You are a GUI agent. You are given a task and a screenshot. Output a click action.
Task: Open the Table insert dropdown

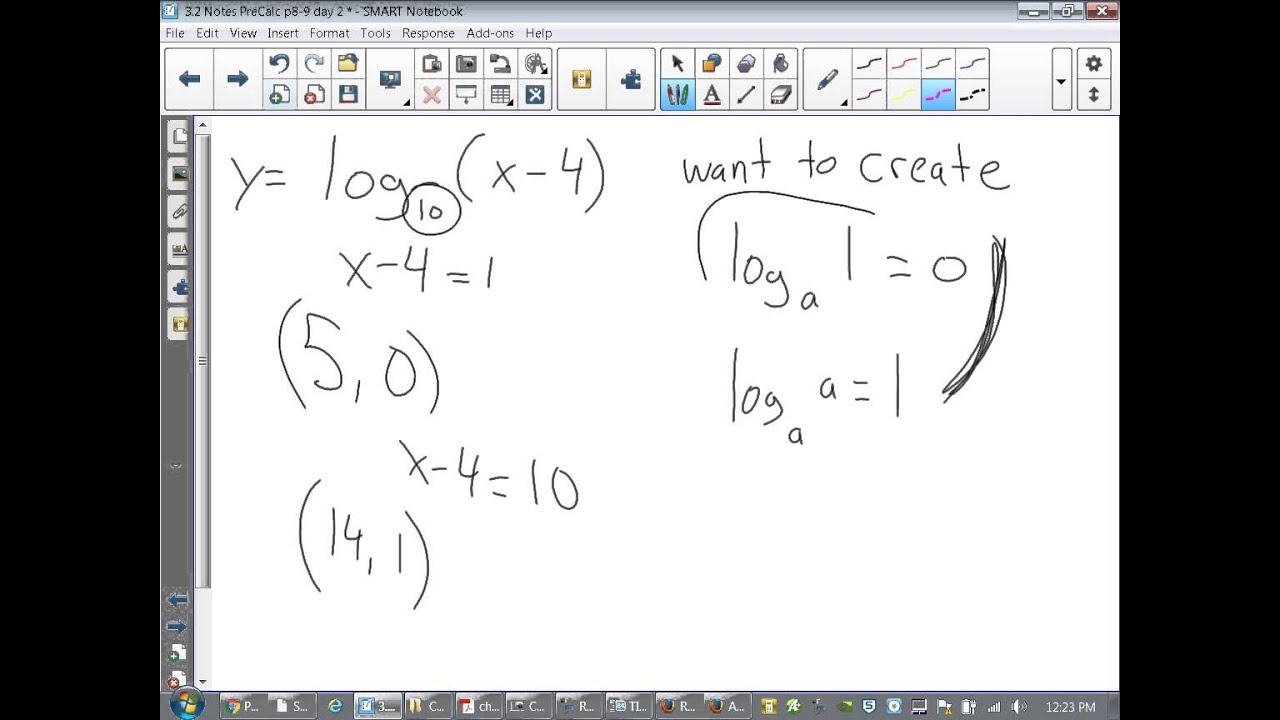(500, 95)
